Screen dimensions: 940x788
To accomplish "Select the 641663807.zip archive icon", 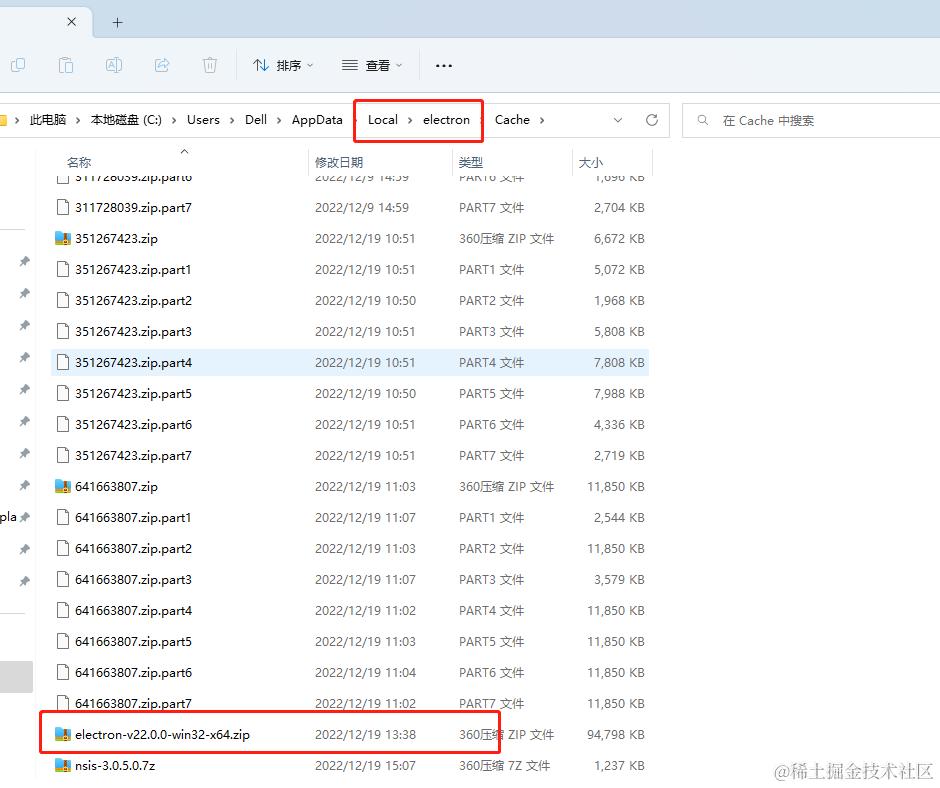I will [63, 486].
